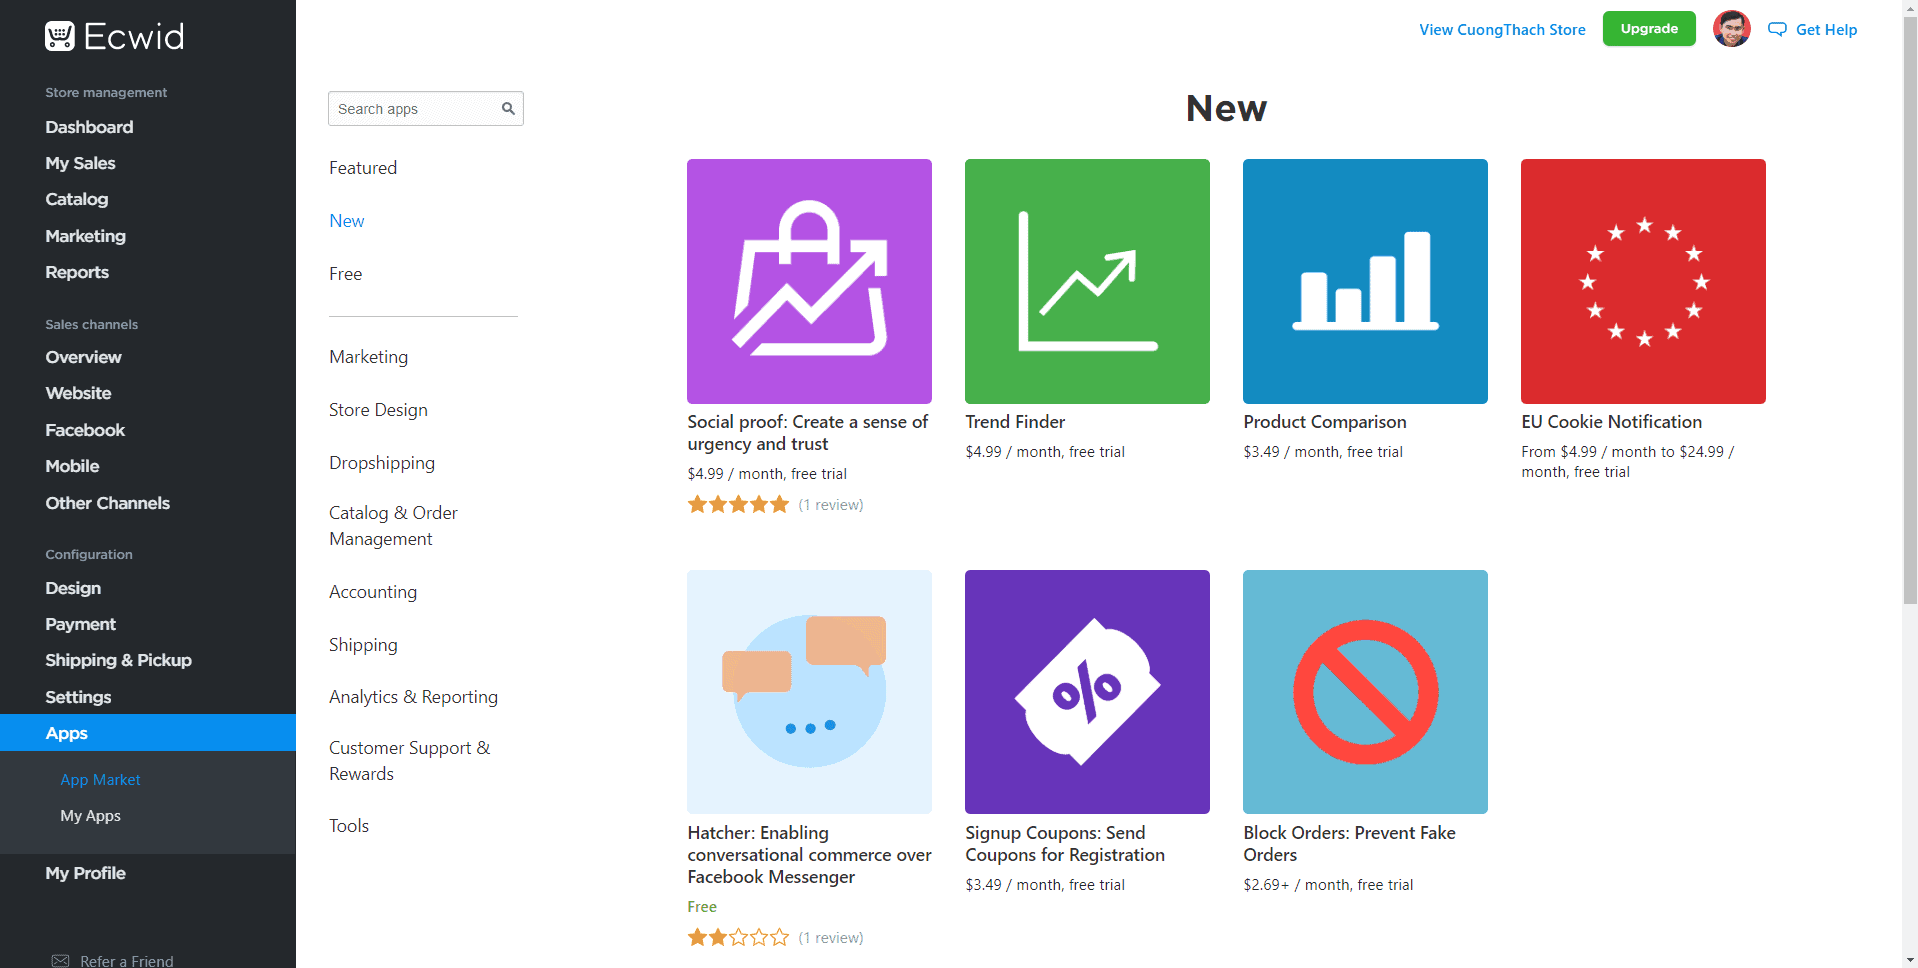Open the Store Design app category
Viewport: 1918px width, 968px height.
pyautogui.click(x=378, y=410)
